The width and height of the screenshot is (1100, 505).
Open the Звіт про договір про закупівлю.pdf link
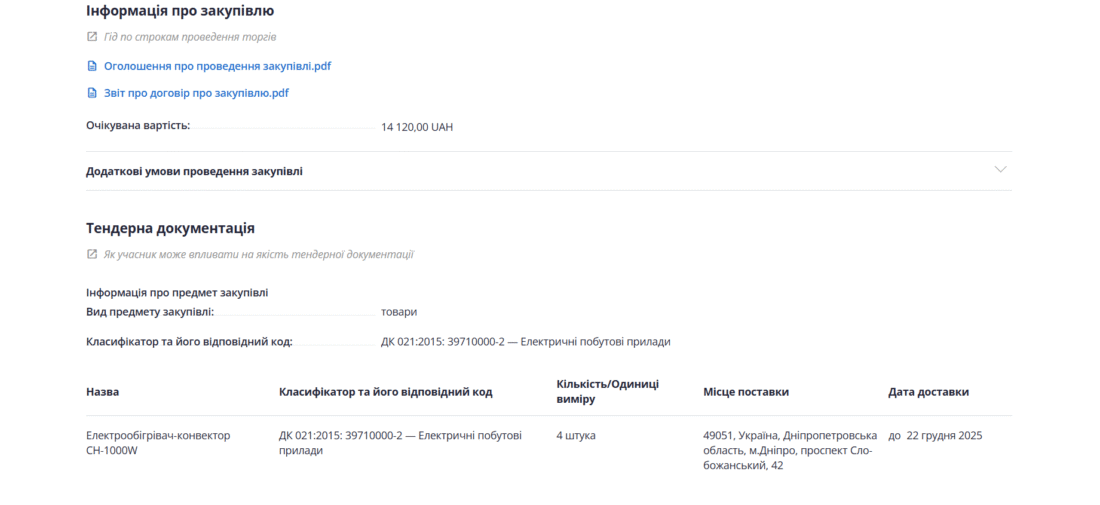click(196, 93)
